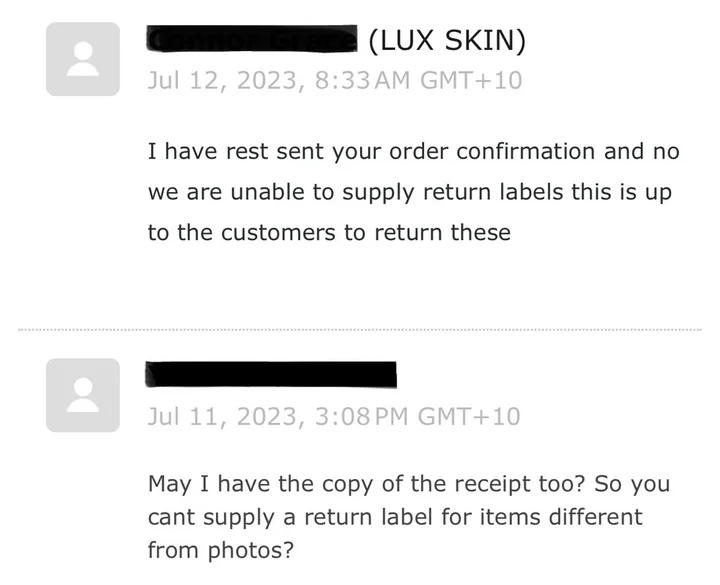Click the 8:33 AM GMT+10 time text
This screenshot has width=720, height=585.
click(418, 80)
